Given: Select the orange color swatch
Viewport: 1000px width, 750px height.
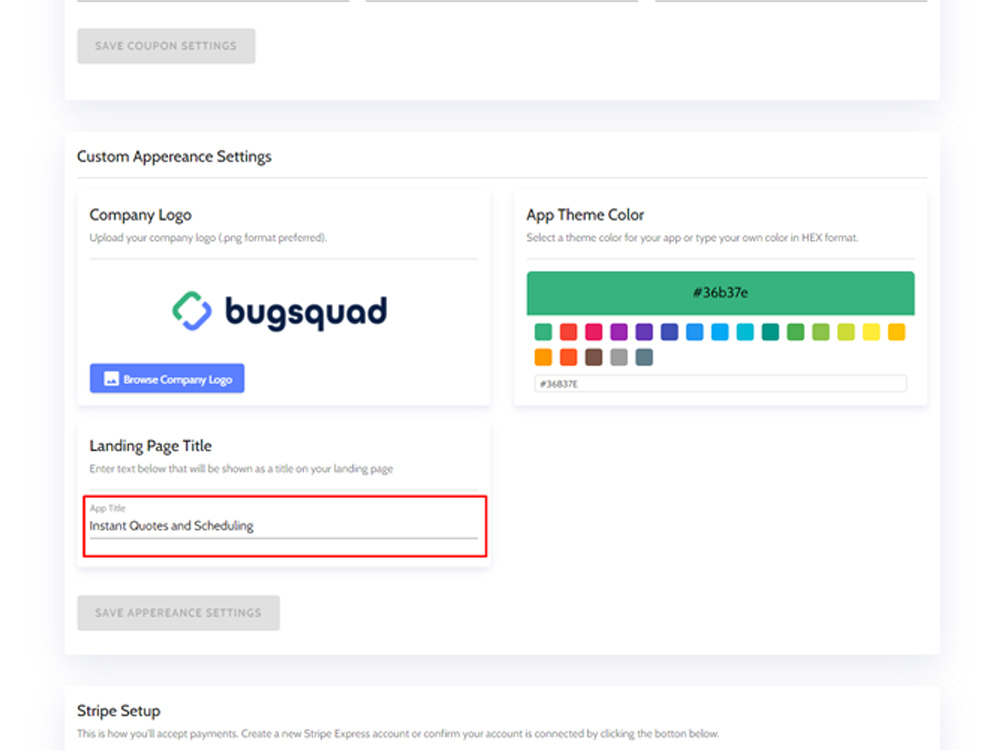Looking at the screenshot, I should click(543, 357).
